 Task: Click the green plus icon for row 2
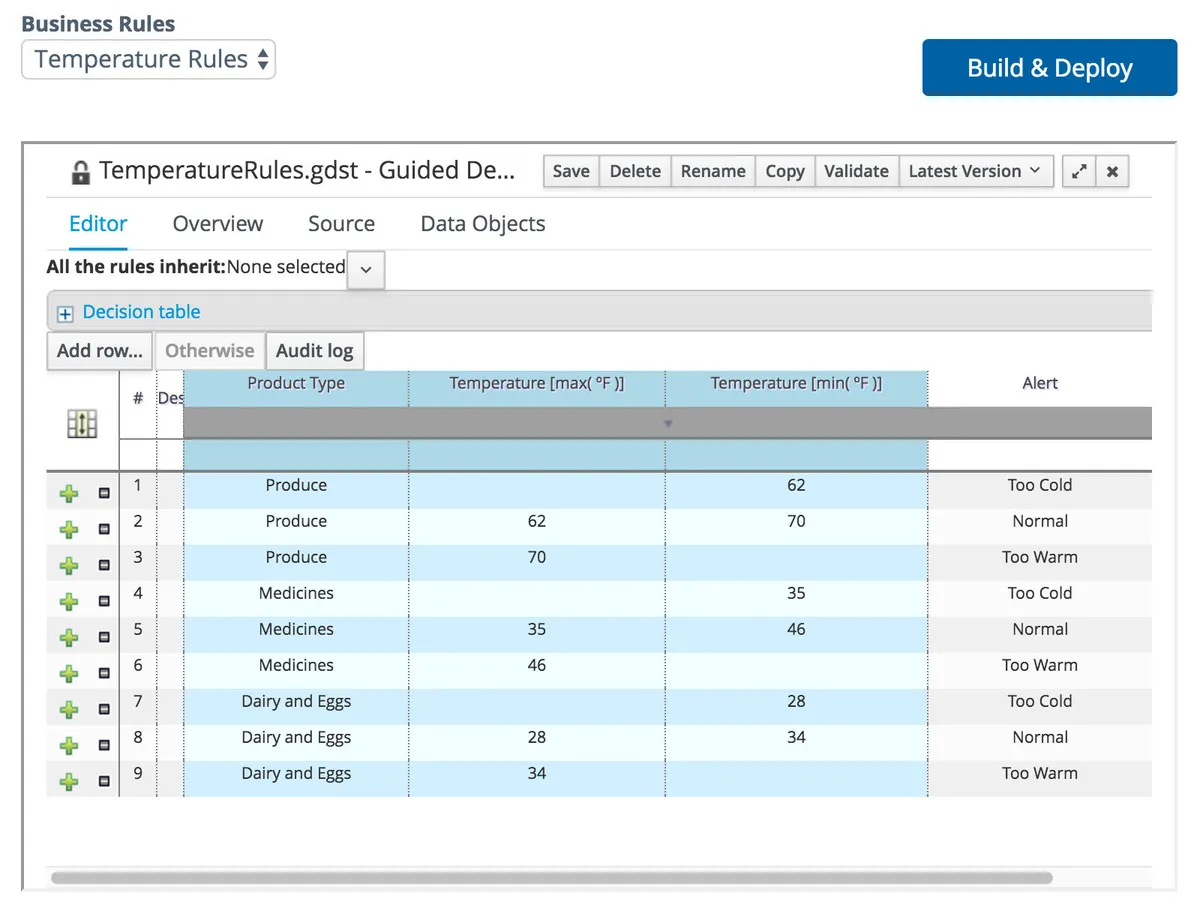(69, 529)
